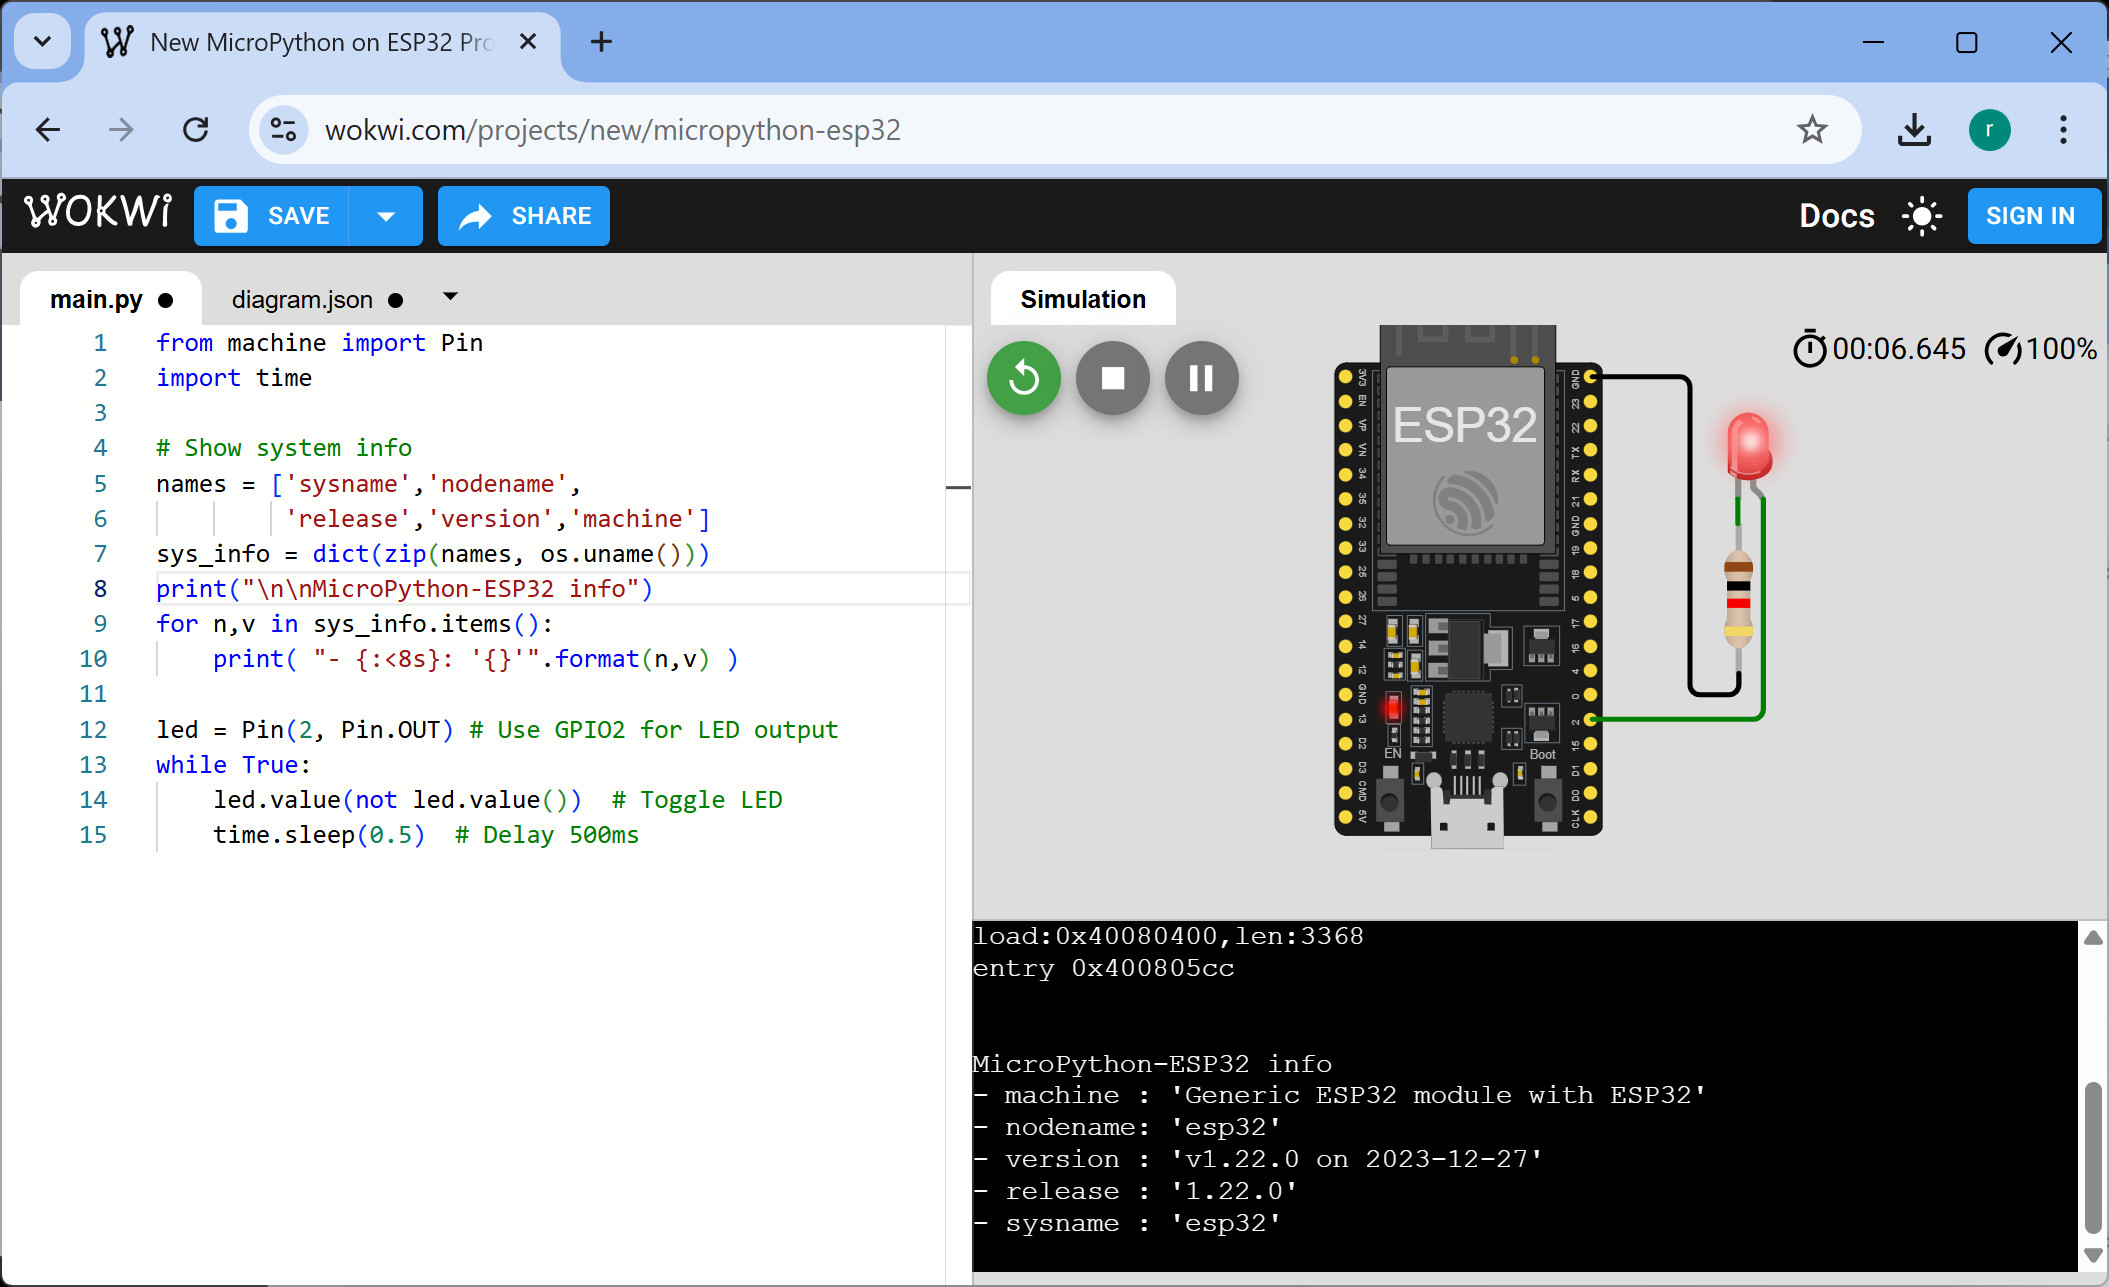The width and height of the screenshot is (2109, 1287).
Task: Click the serial console scroll down arrow
Action: coord(2092,1254)
